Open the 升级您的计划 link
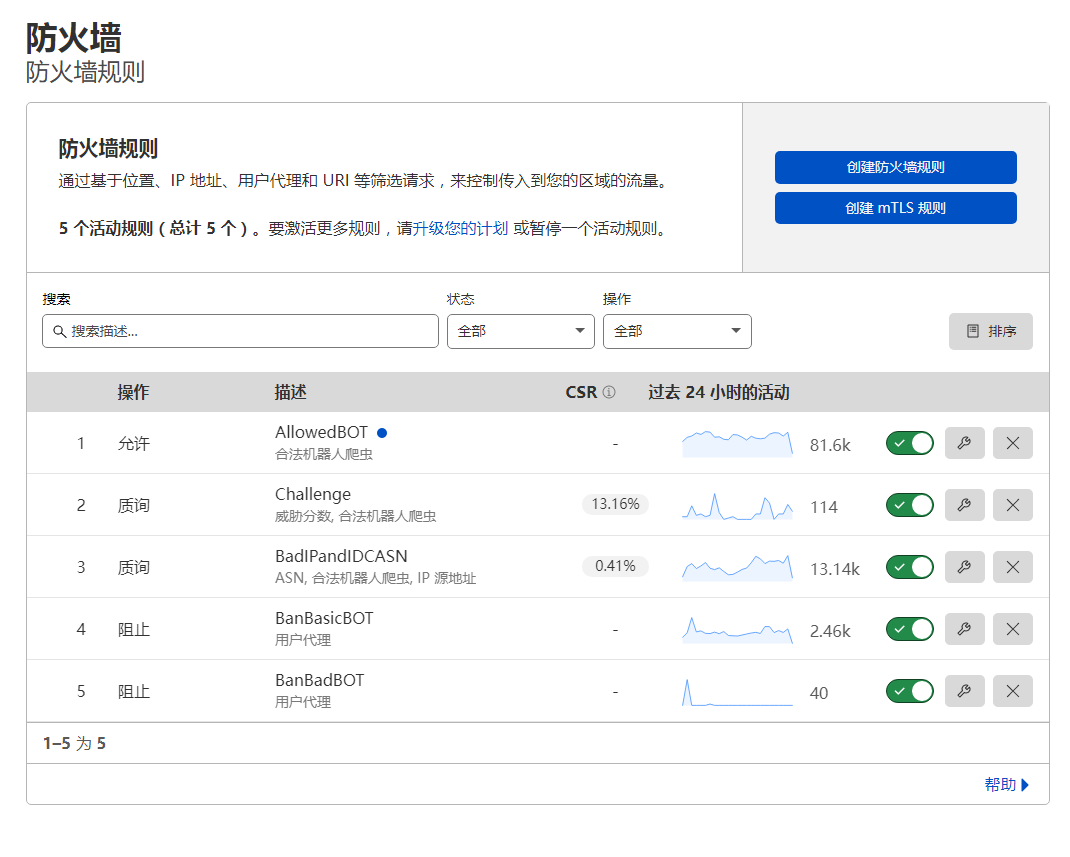1070x857 pixels. click(461, 229)
